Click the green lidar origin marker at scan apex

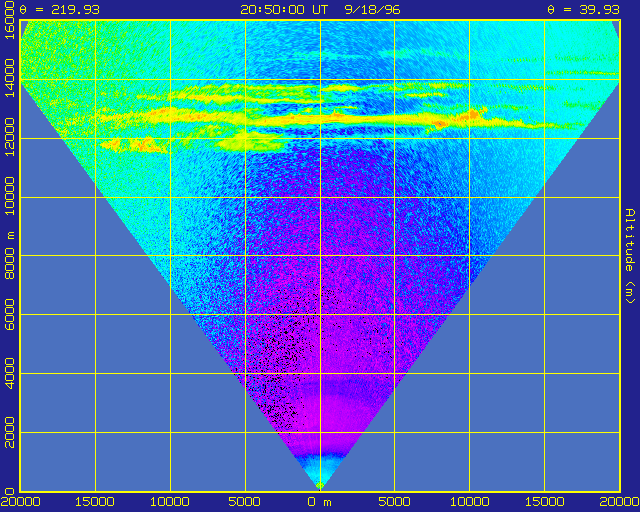coord(320,485)
